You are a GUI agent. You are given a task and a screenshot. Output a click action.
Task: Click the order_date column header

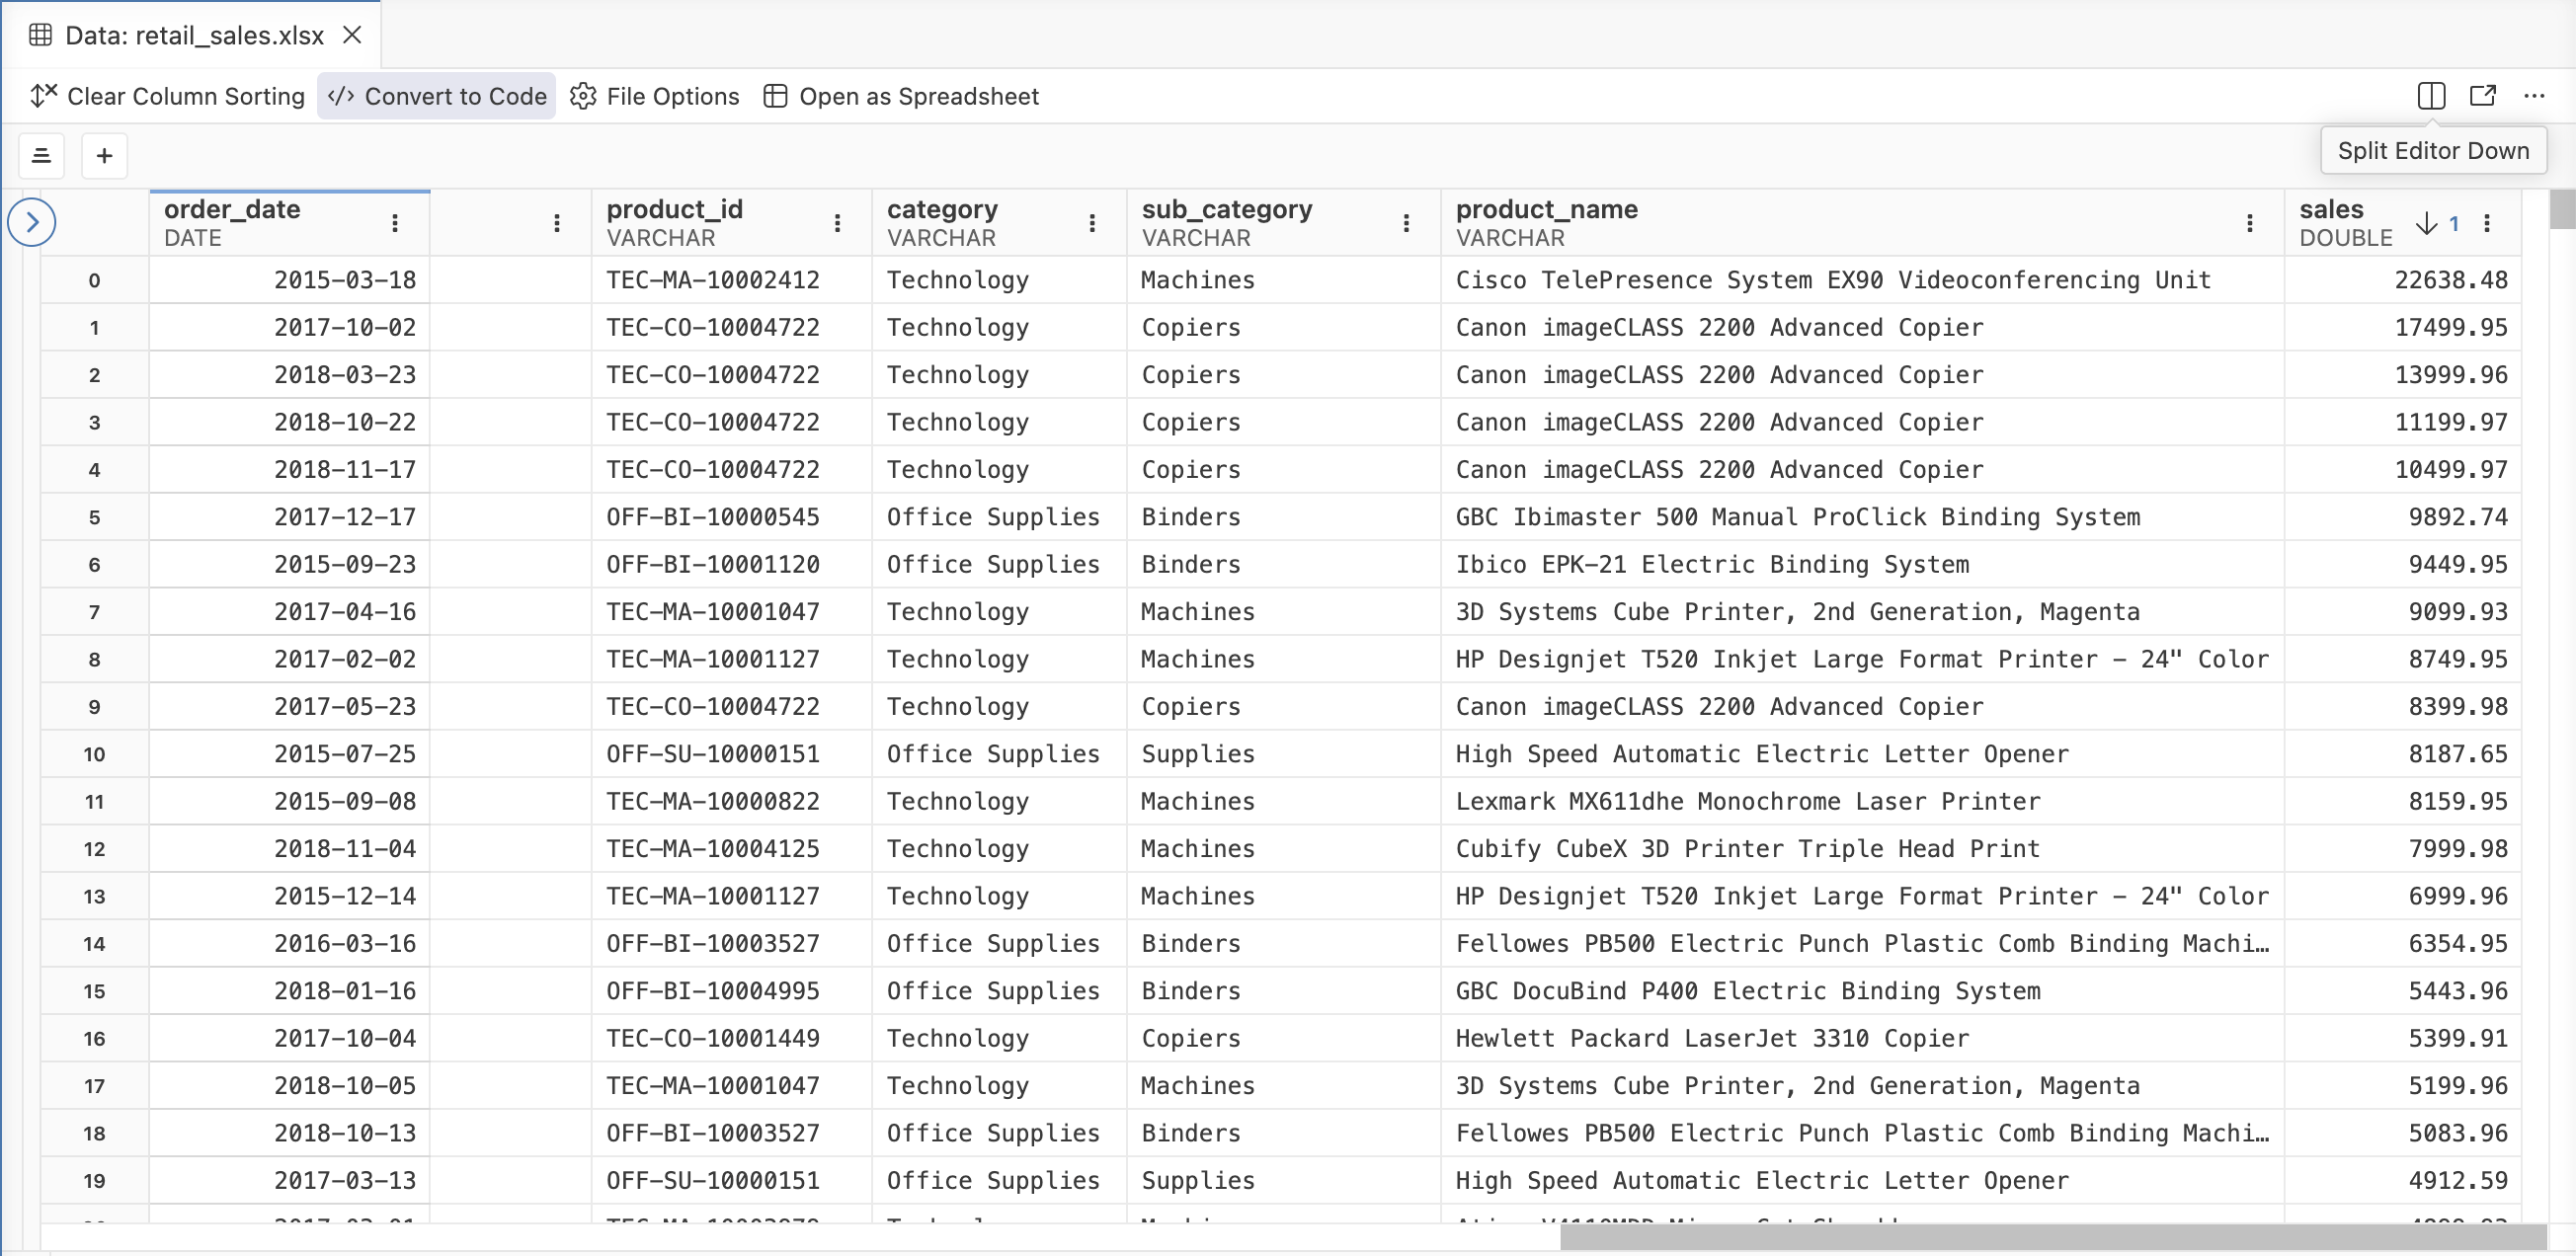coord(290,223)
